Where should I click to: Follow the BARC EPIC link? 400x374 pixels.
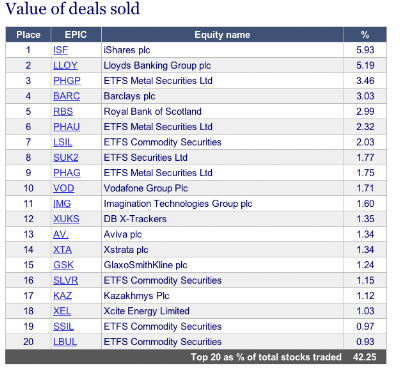pos(66,96)
